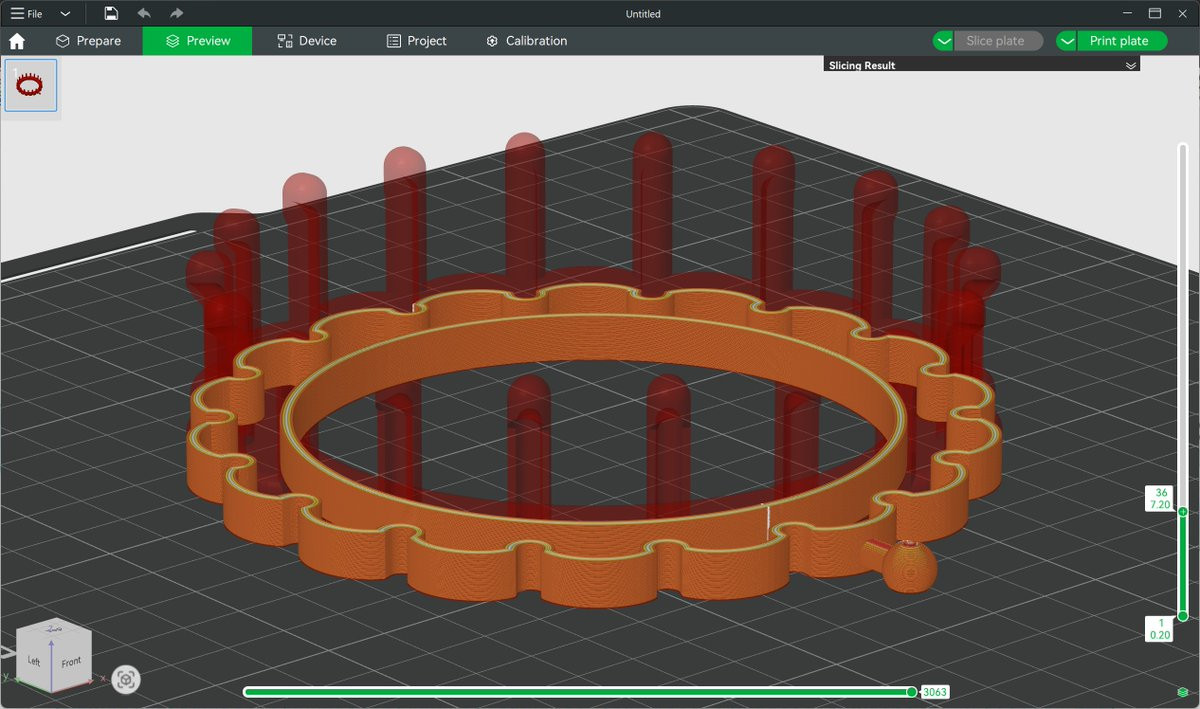The width and height of the screenshot is (1200, 709).
Task: Maximize the application window
Action: pyautogui.click(x=1155, y=14)
